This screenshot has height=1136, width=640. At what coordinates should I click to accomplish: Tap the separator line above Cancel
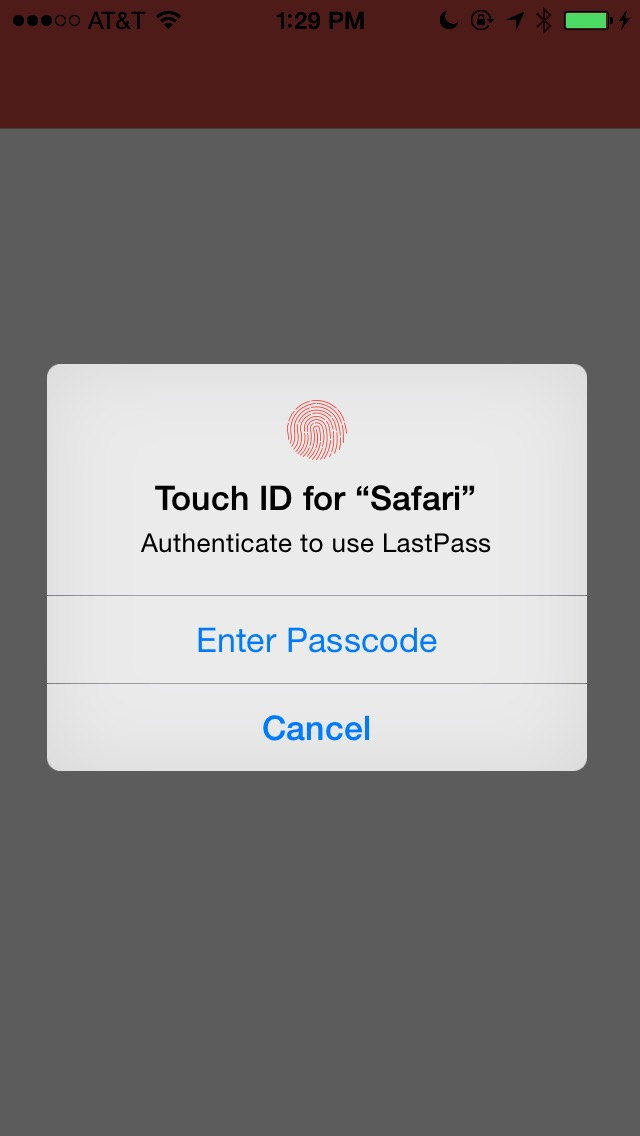point(317,683)
